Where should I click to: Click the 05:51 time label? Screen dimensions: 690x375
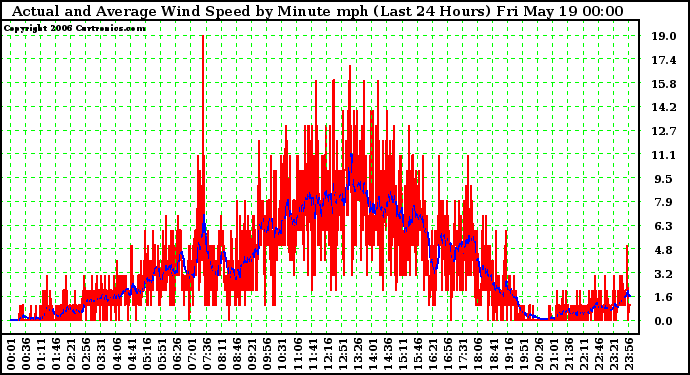pyautogui.click(x=161, y=354)
